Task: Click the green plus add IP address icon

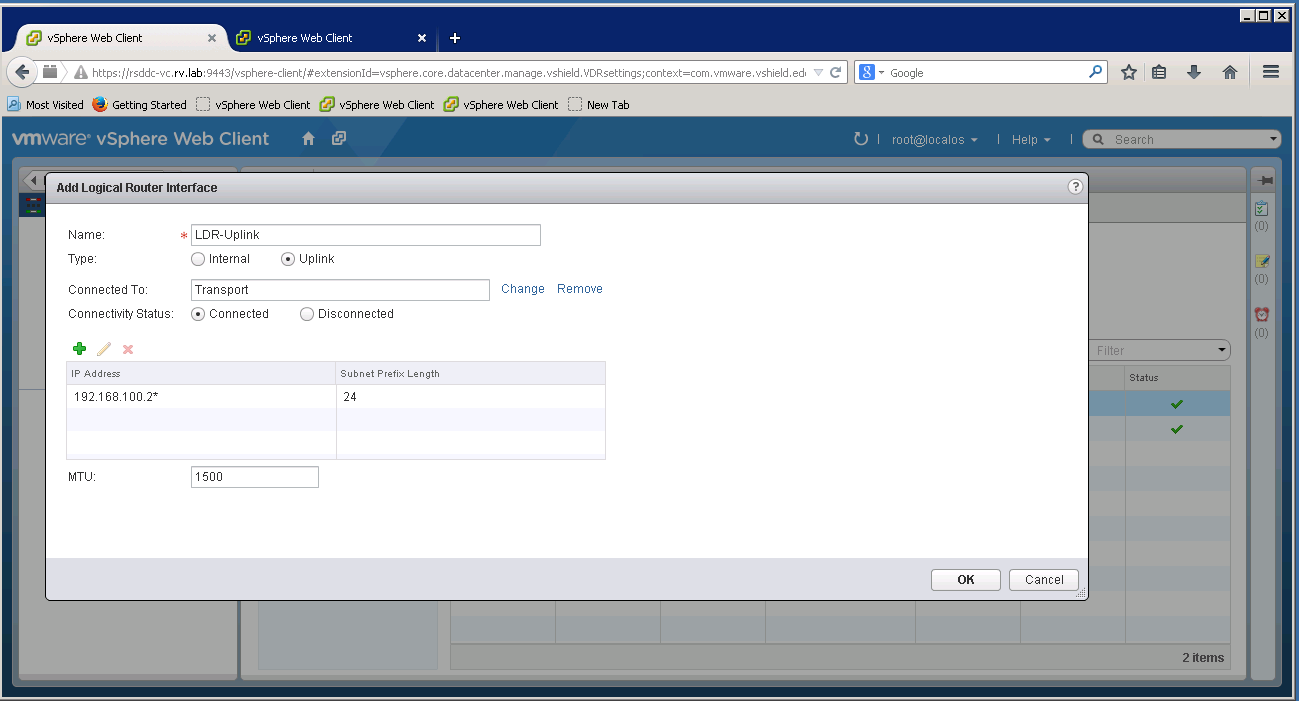Action: point(80,349)
